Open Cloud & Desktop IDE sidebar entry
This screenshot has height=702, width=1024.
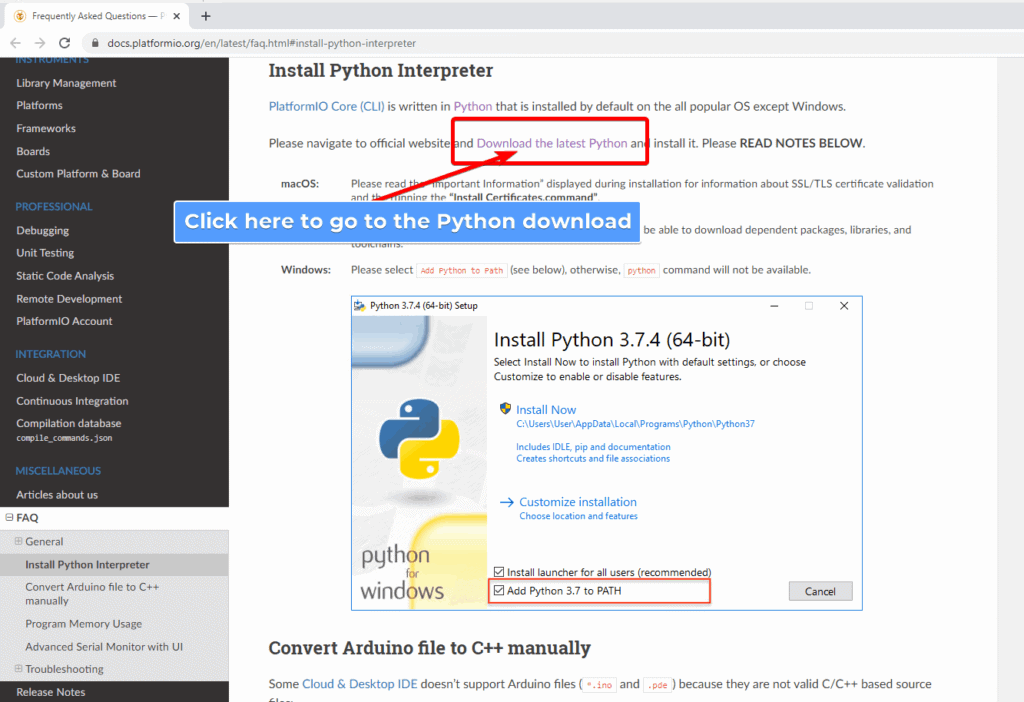[68, 378]
